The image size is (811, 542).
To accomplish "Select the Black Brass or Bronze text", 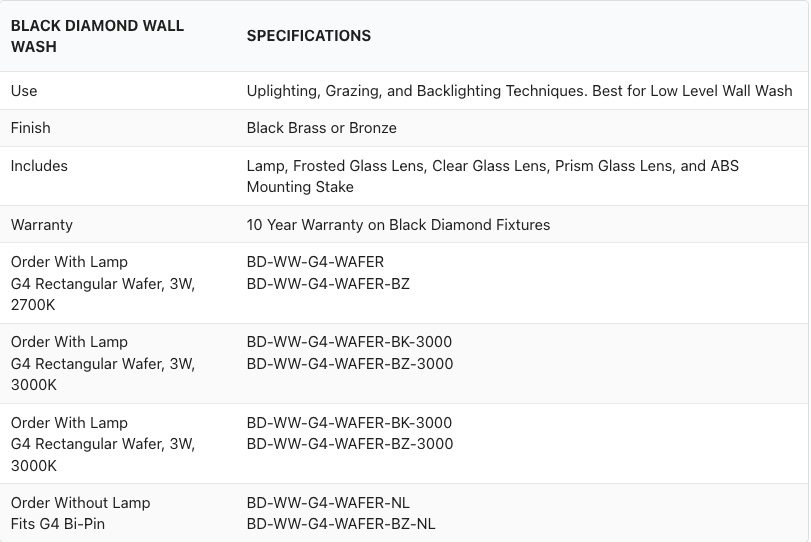I will tap(321, 128).
